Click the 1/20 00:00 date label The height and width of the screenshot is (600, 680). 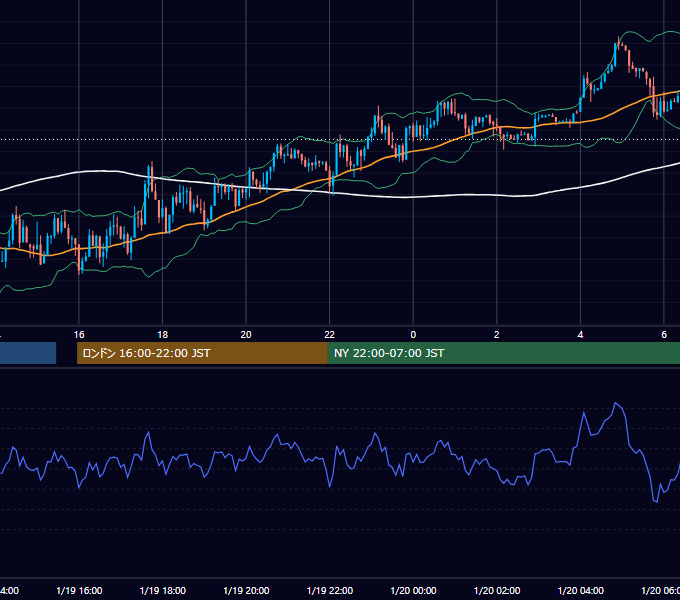point(413,590)
